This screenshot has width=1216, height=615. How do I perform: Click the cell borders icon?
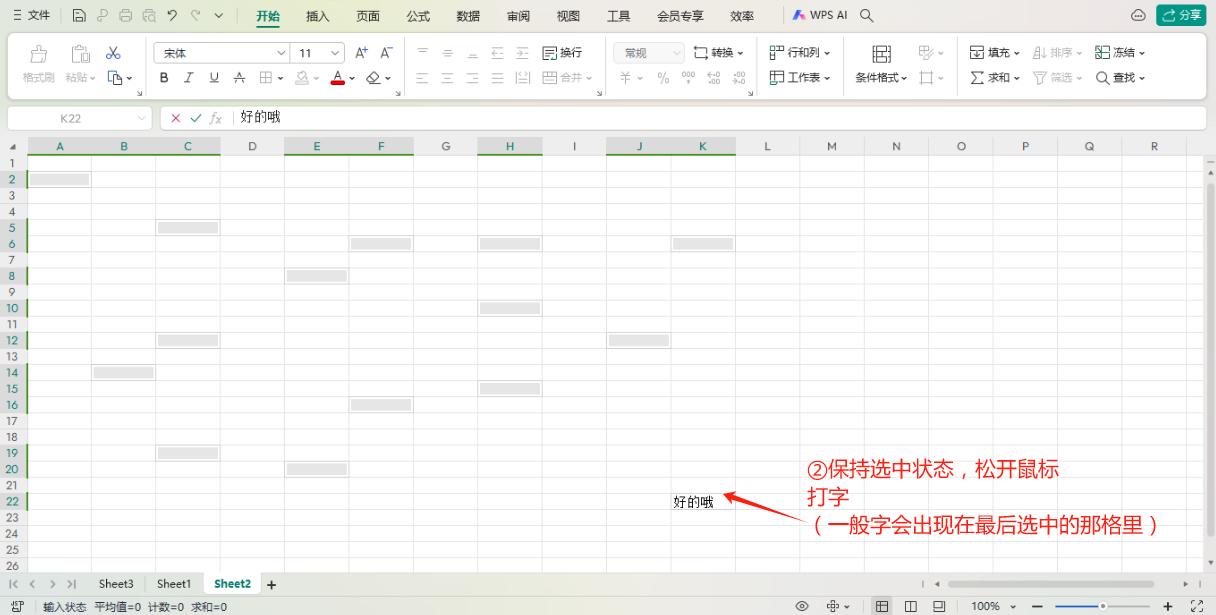[266, 78]
